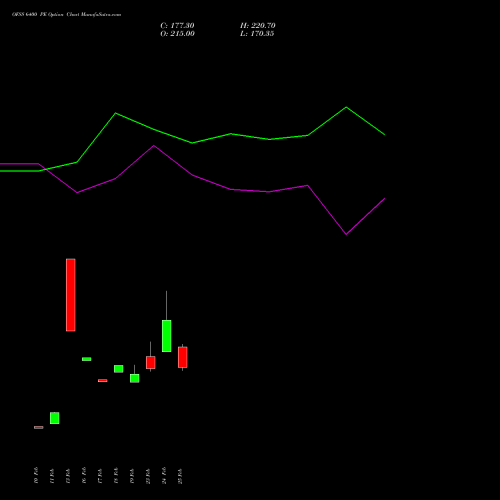
Task: Click the high value H: 220.70
Action: [258, 26]
